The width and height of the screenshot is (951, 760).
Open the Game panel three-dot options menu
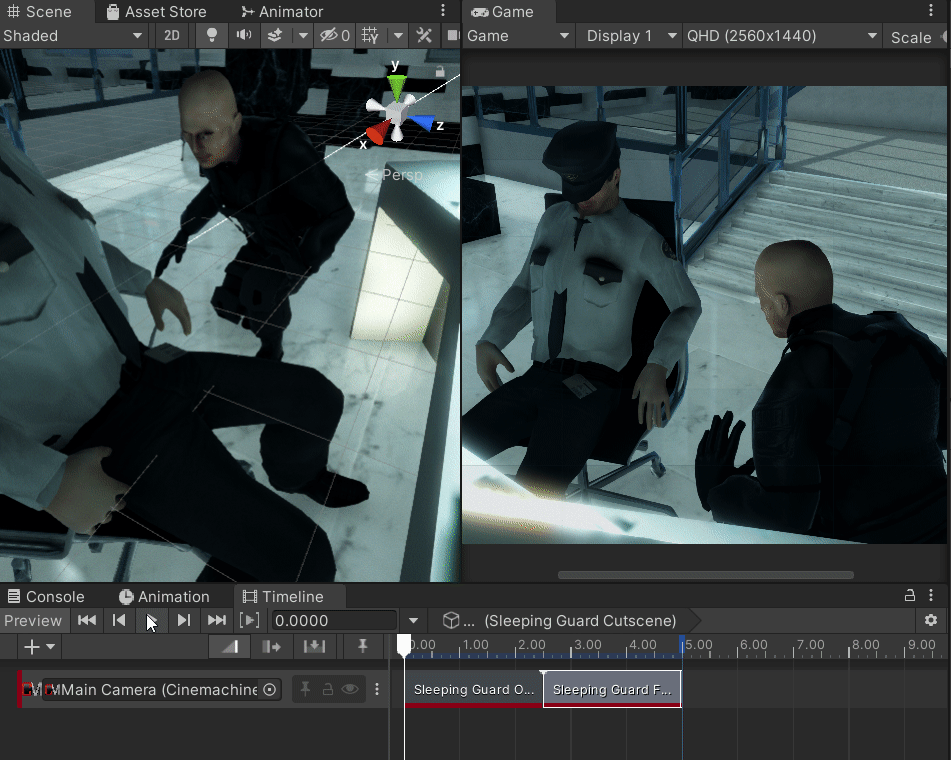pos(931,11)
